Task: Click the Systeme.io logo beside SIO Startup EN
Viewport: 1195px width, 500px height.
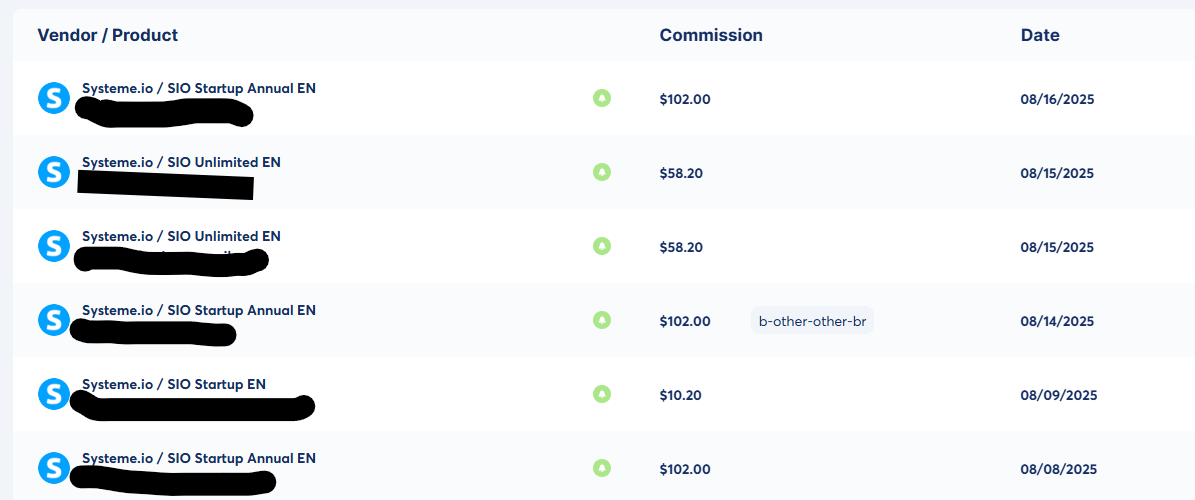Action: 54,394
